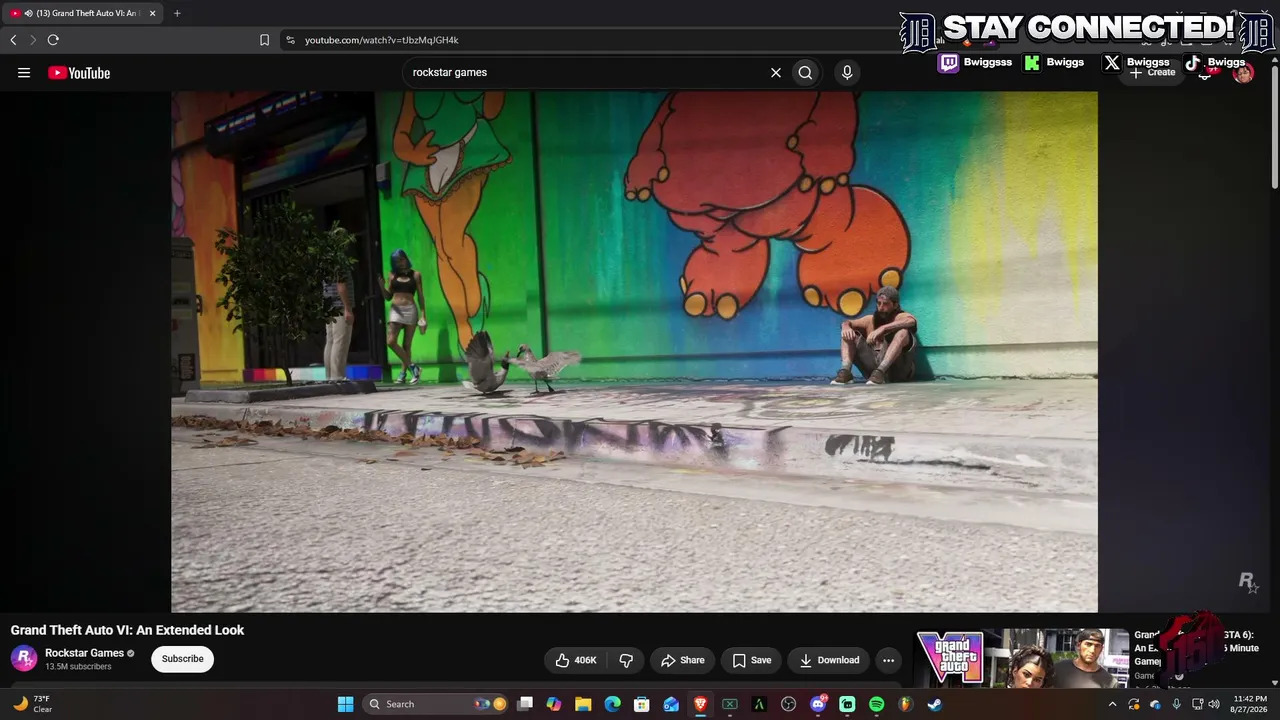The image size is (1280, 720).
Task: Select the Grand Theft Auto VI browser tab
Action: pos(82,13)
